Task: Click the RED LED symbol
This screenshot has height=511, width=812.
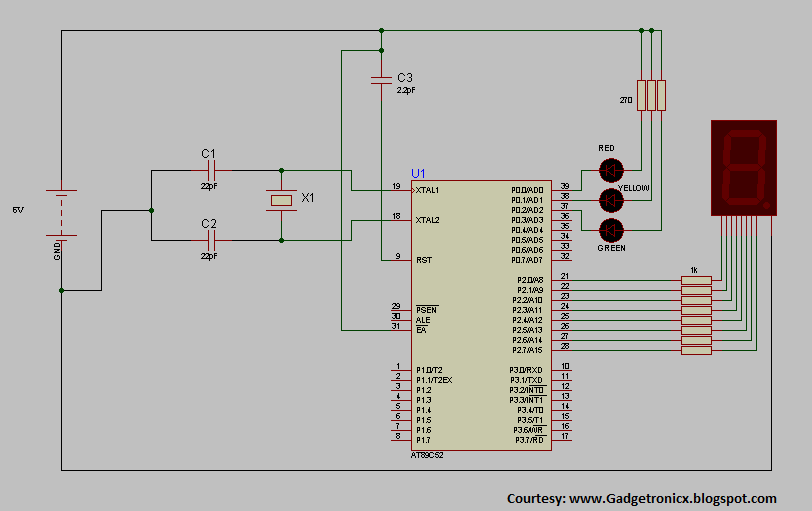Action: coord(611,170)
